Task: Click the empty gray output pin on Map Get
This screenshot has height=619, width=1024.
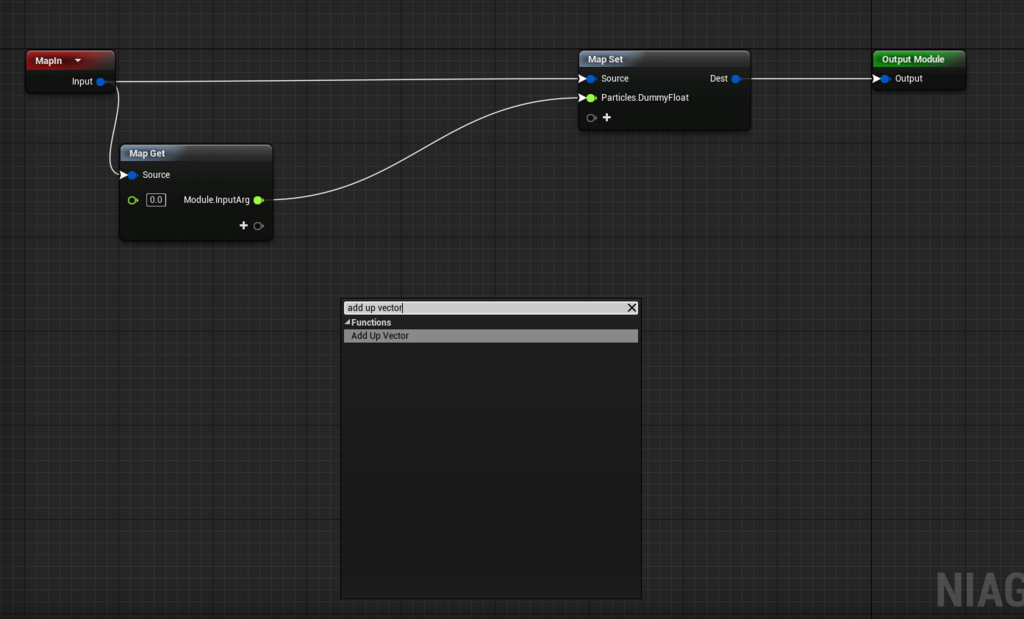Action: [259, 226]
